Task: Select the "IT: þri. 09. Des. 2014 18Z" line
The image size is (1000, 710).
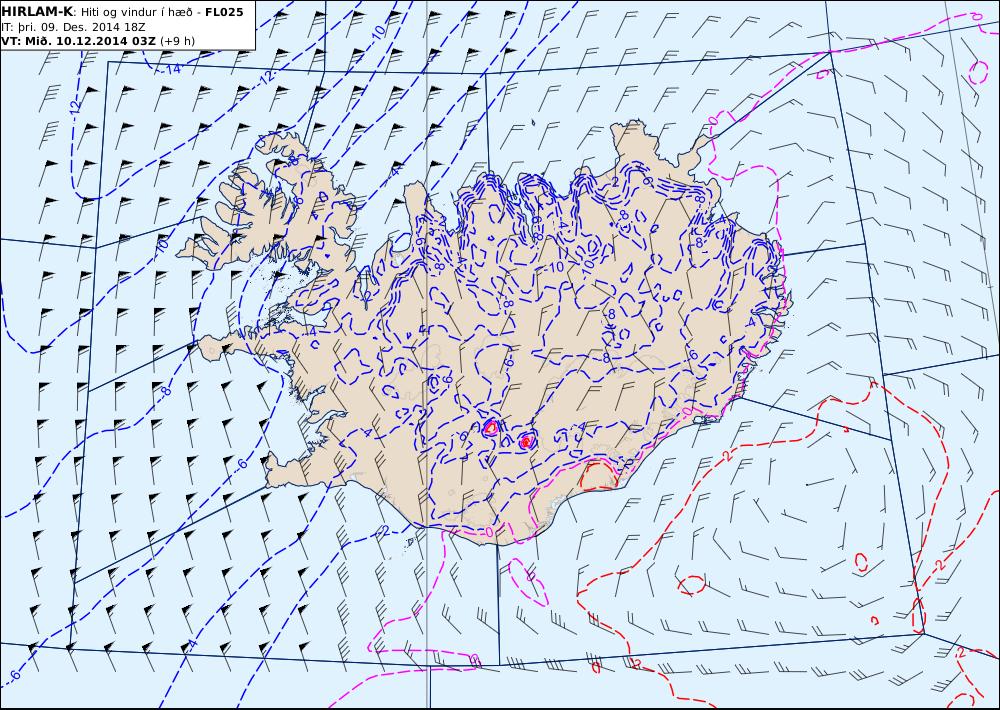Action: (x=75, y=27)
